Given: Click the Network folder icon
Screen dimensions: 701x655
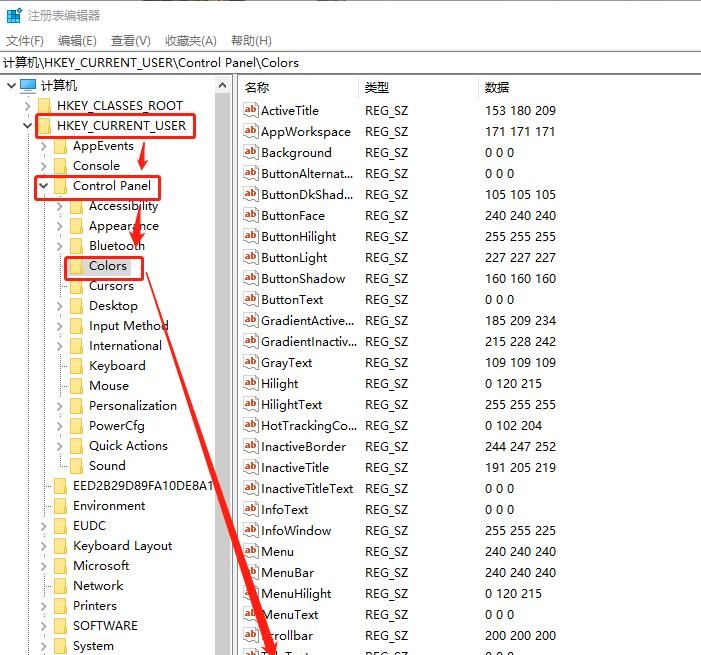Looking at the screenshot, I should pos(60,586).
